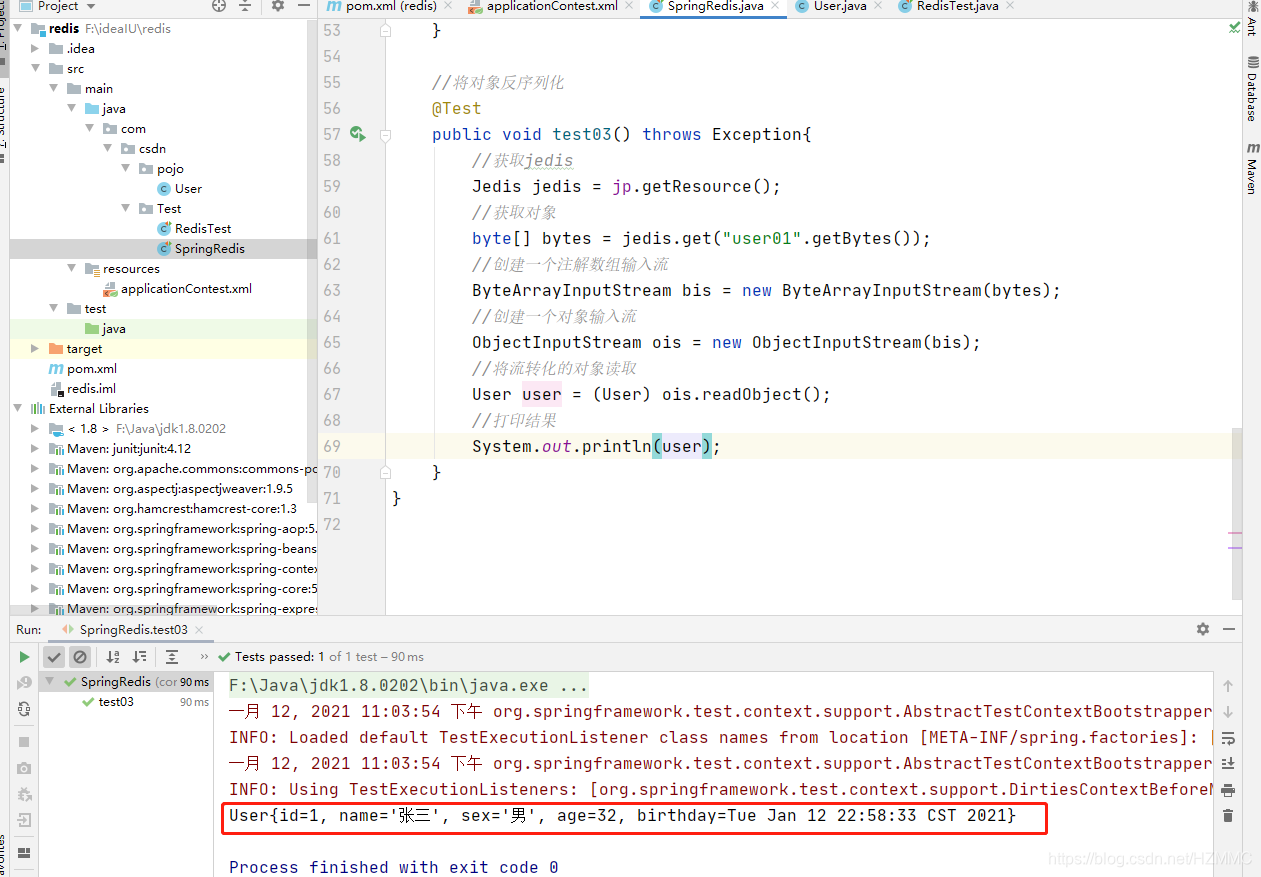Click 'Process finished with exit code 0' text

pyautogui.click(x=393, y=867)
